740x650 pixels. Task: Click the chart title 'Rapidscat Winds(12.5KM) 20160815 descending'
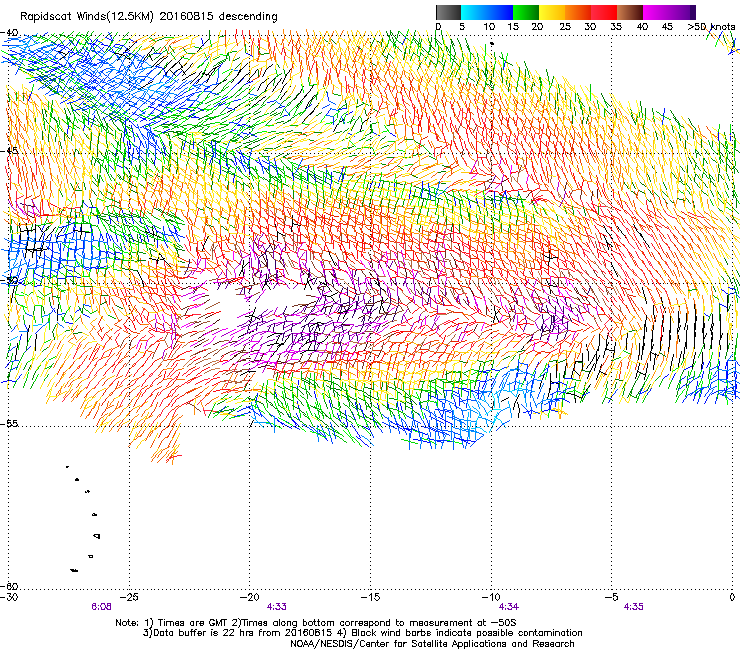pos(149,17)
